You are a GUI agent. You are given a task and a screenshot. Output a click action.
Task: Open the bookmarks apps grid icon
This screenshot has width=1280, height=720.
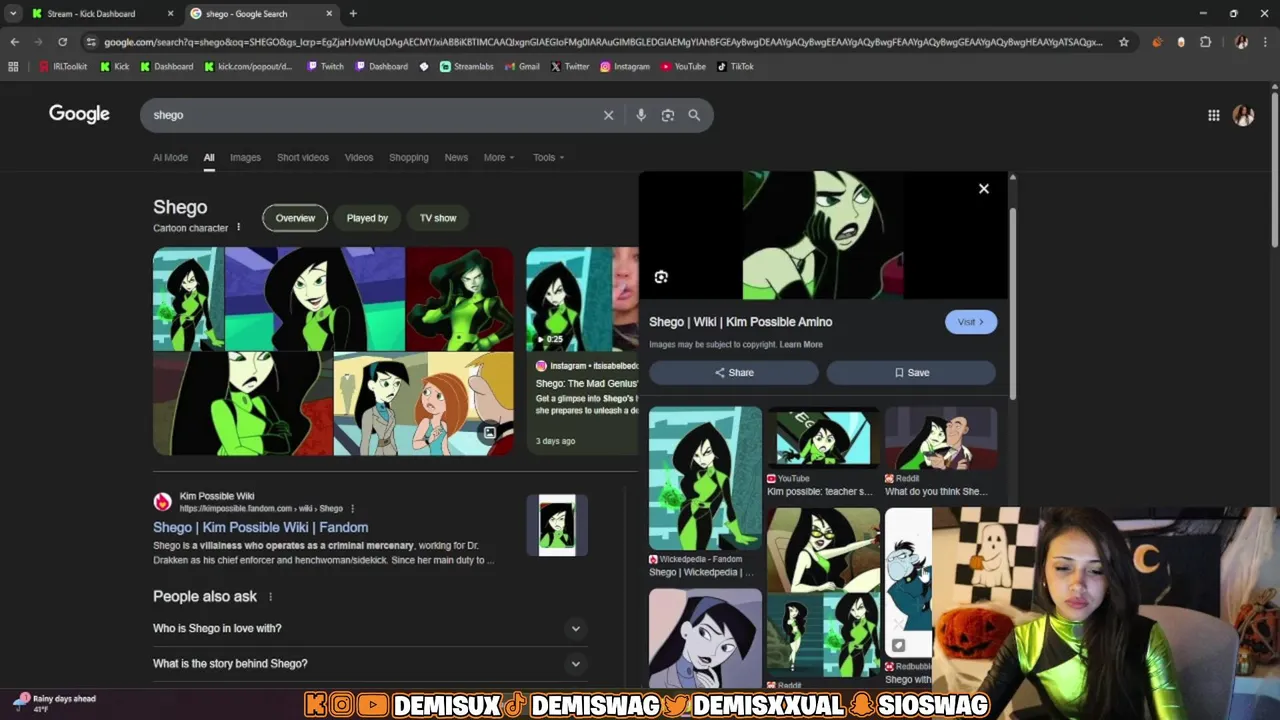click(x=13, y=67)
